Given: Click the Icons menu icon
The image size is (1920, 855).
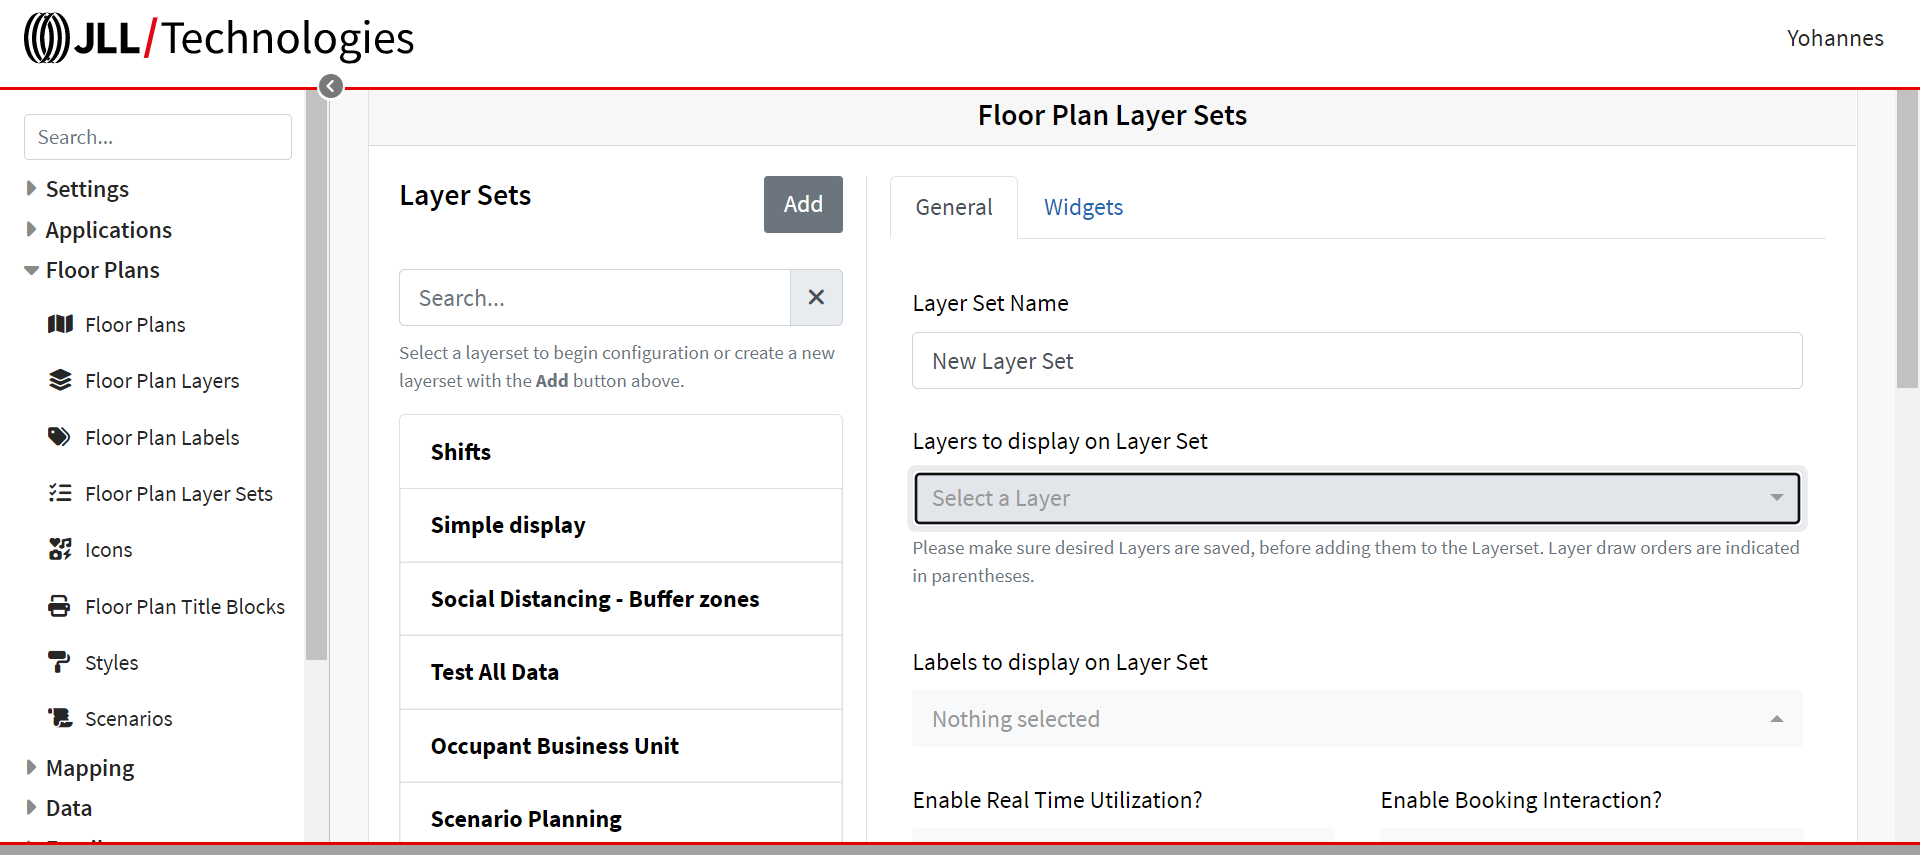Looking at the screenshot, I should [x=60, y=549].
